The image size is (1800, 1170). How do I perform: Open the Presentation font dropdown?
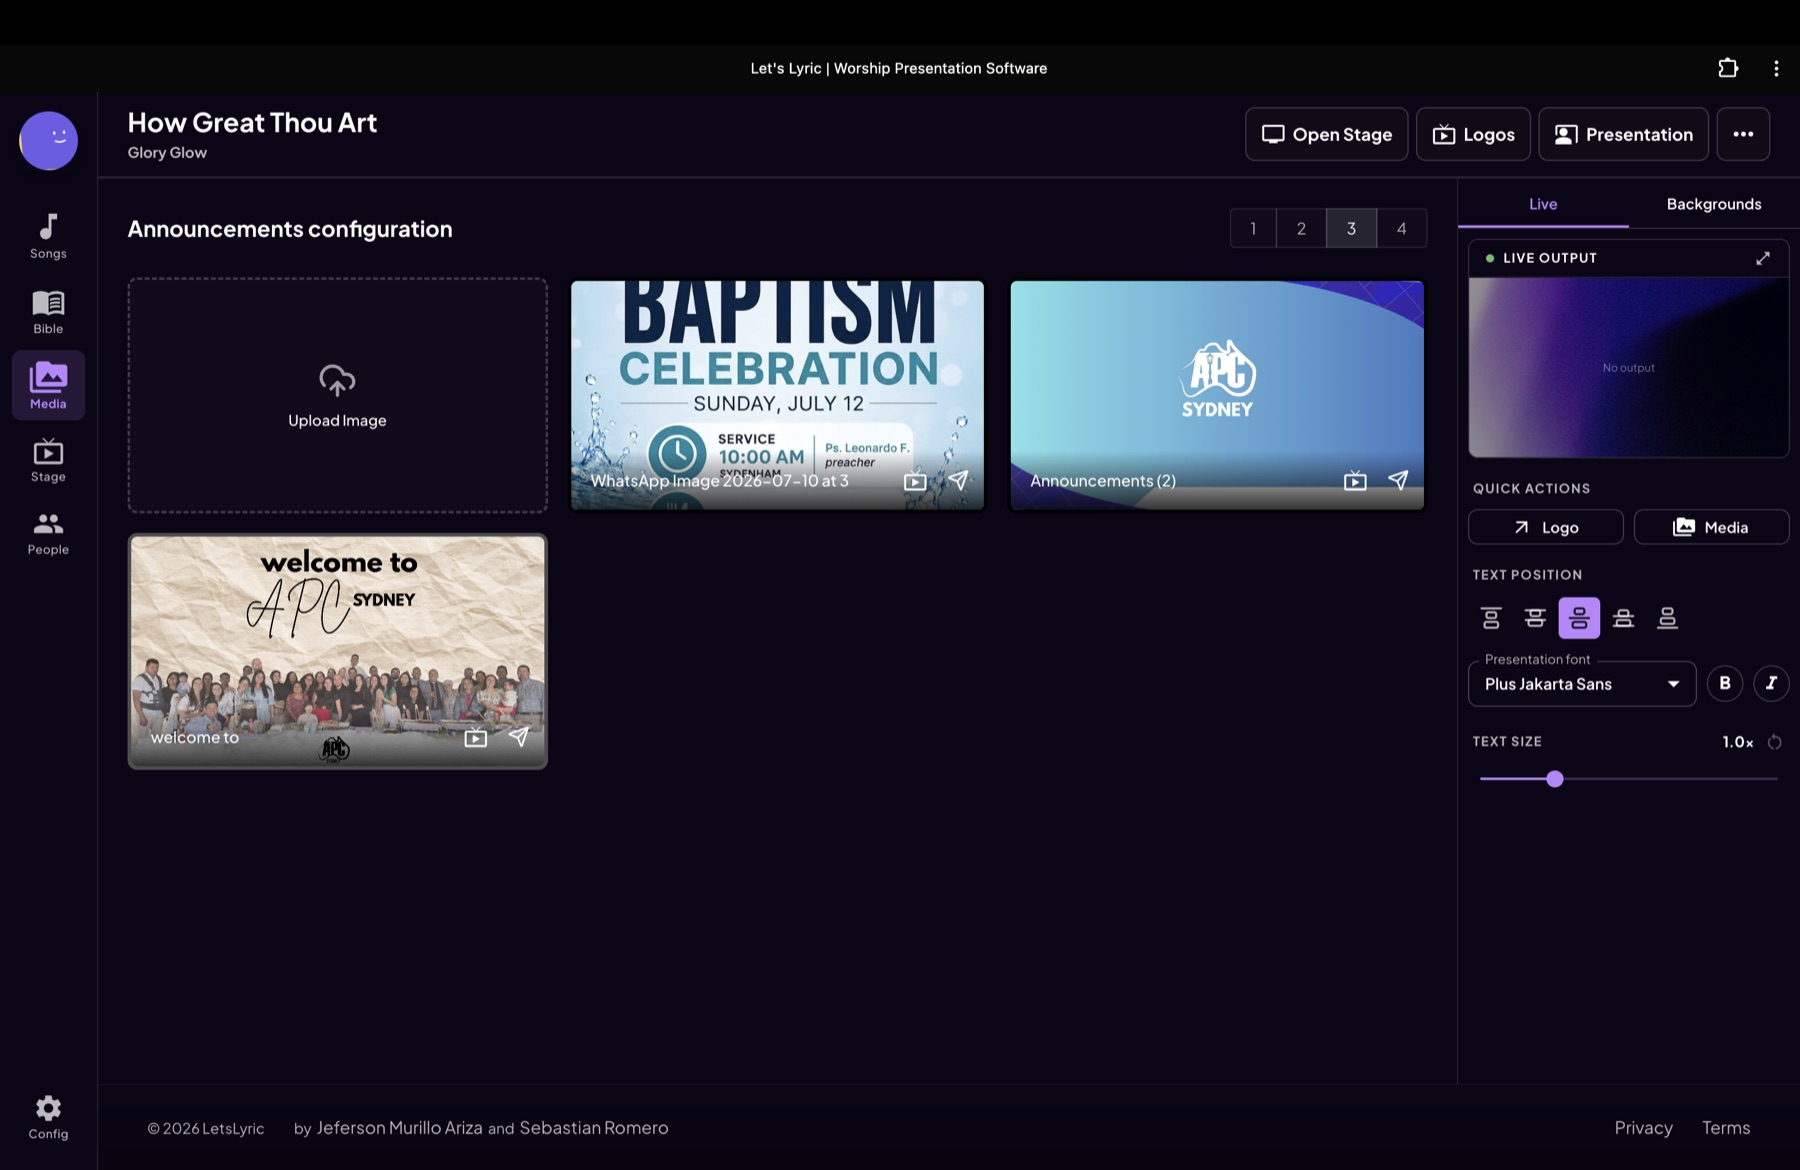[x=1582, y=684]
